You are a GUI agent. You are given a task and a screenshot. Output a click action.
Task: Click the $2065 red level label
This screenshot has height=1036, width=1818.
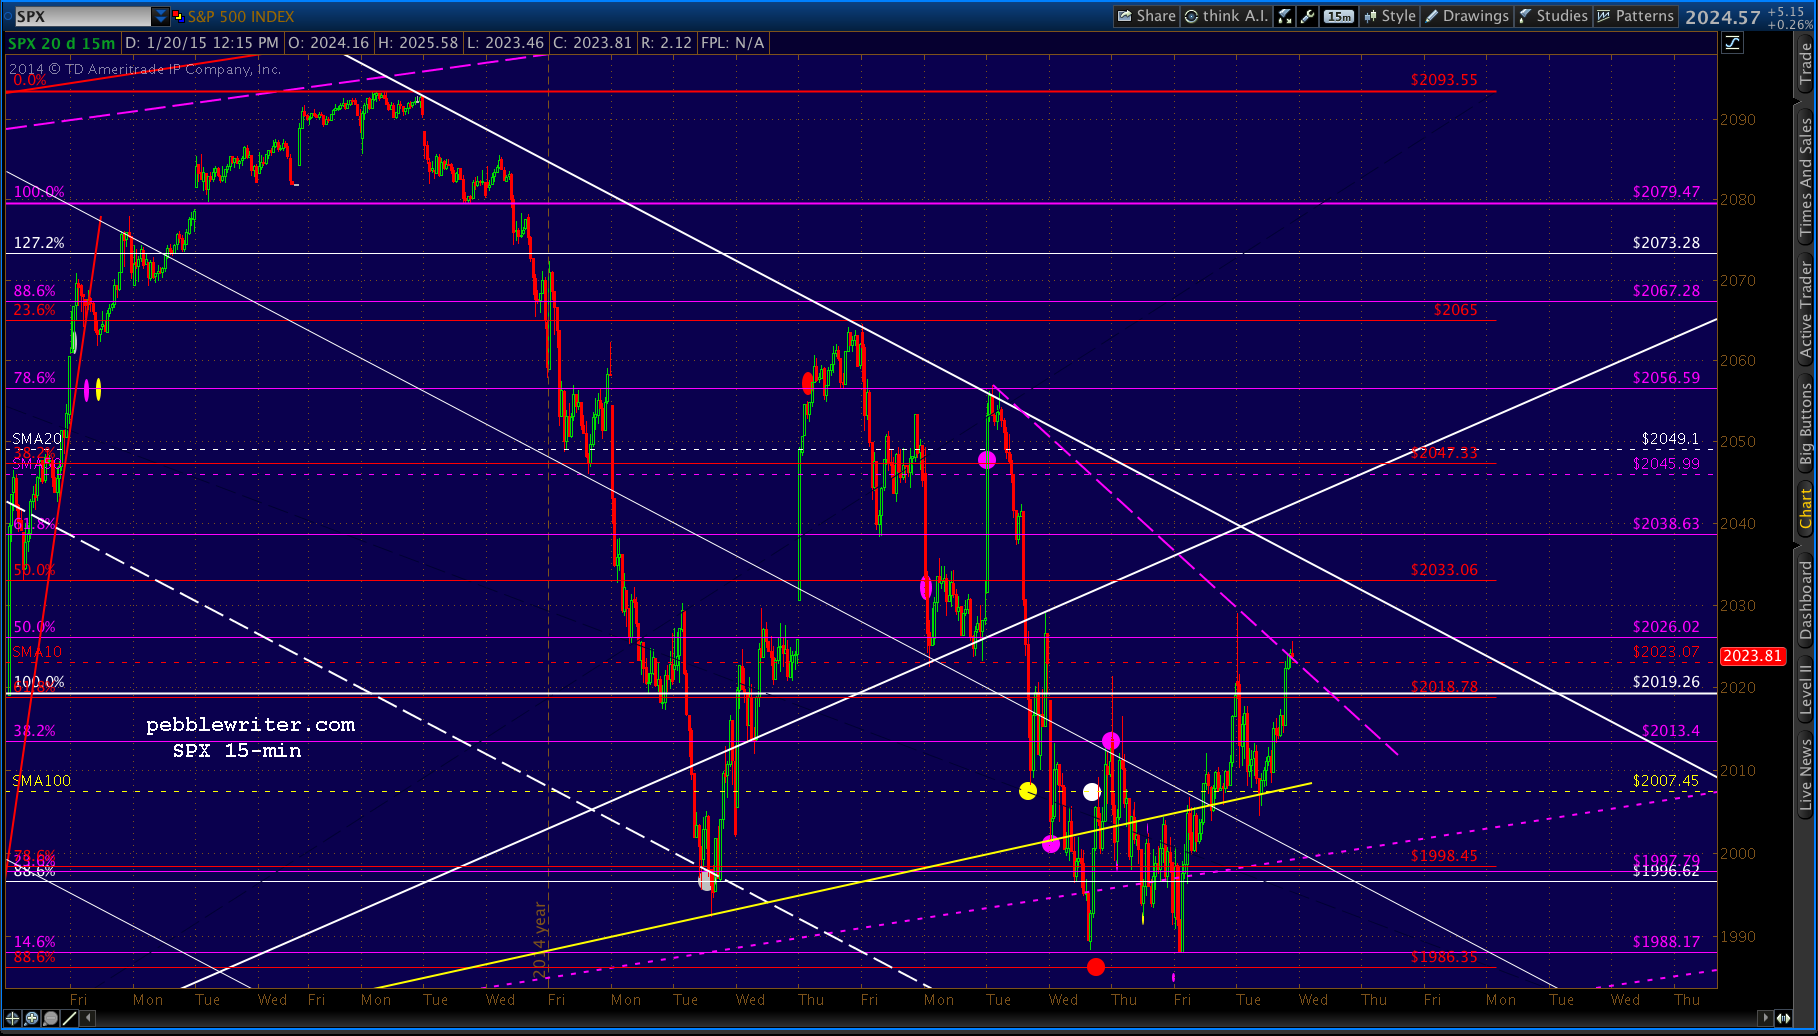1455,310
